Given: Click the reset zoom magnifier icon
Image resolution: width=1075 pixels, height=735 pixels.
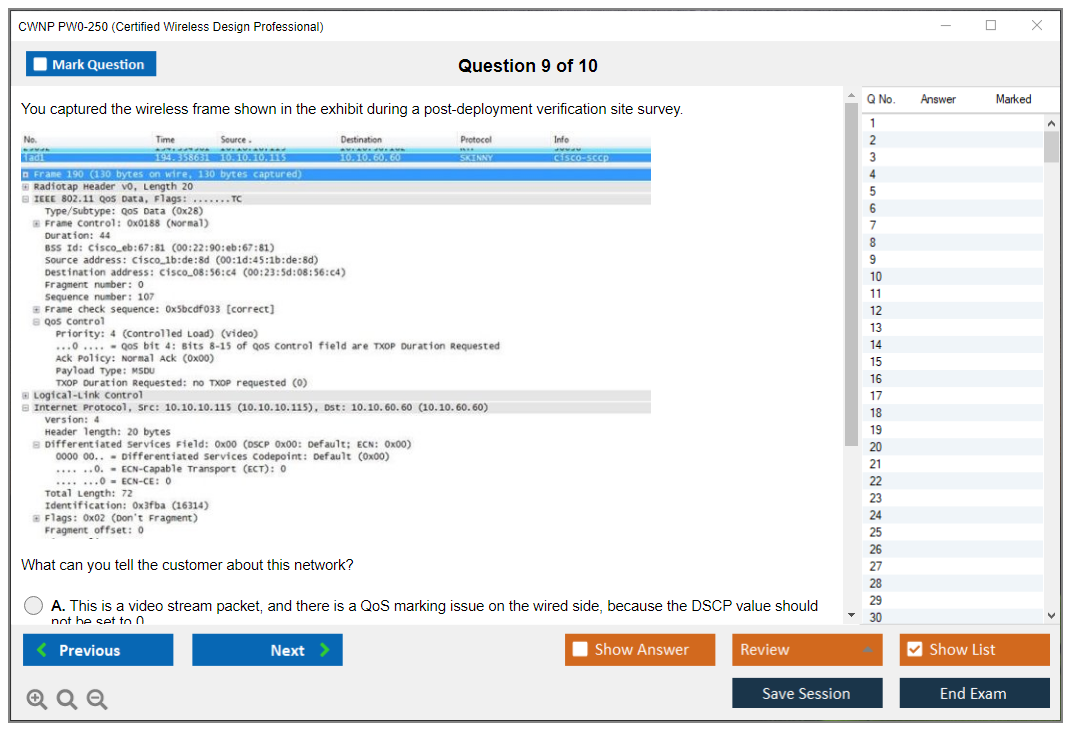Looking at the screenshot, I should point(67,700).
